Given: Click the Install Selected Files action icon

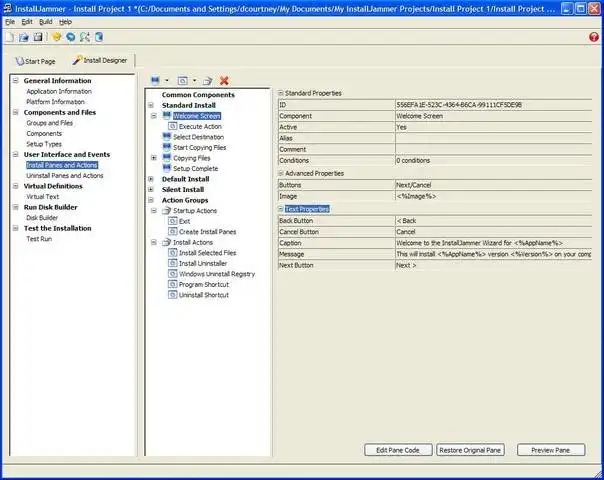Looking at the screenshot, I should 173,253.
